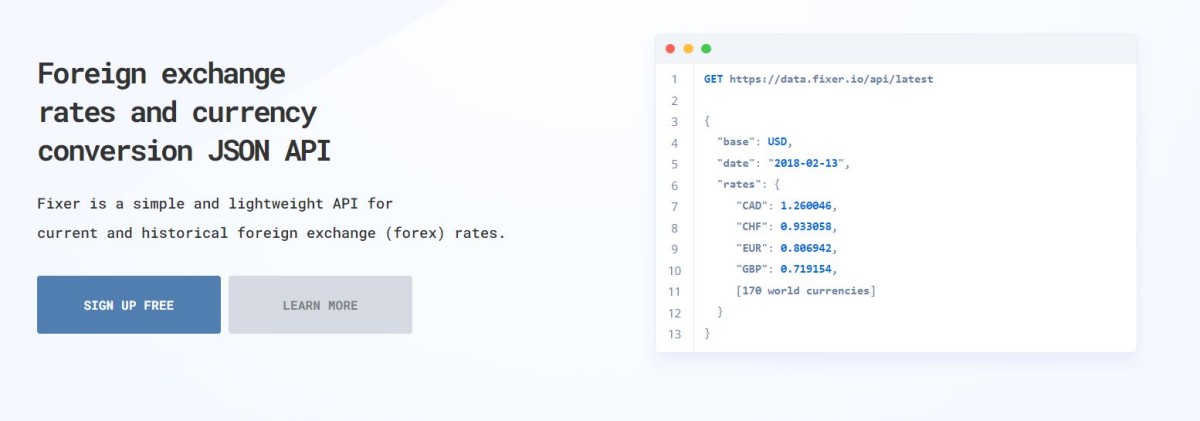Click the CAD rate 1.260046
1200x421 pixels.
tap(805, 206)
